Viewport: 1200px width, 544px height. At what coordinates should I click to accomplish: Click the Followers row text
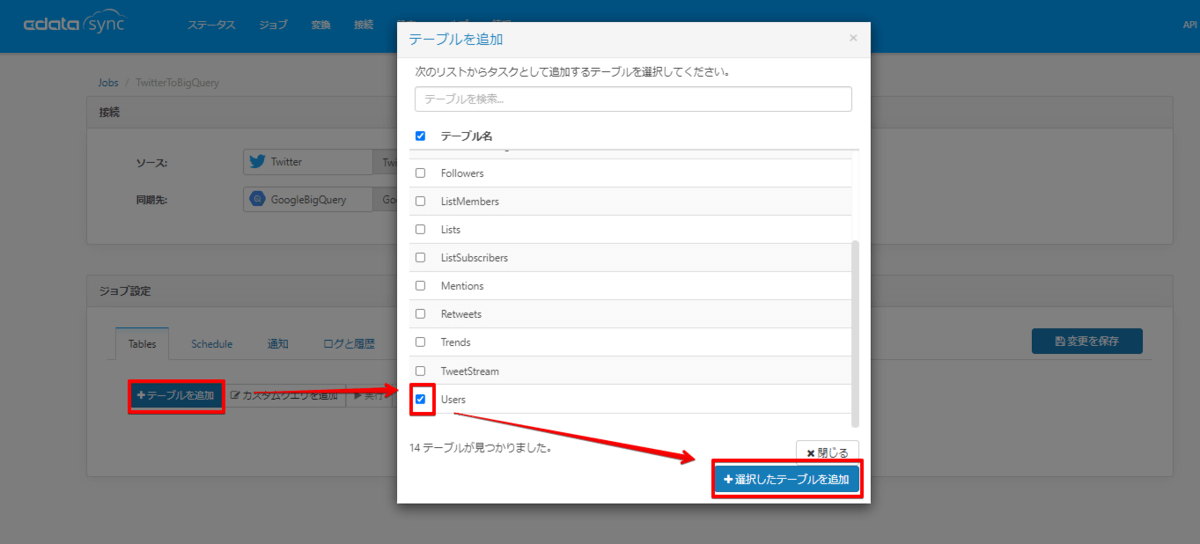(x=462, y=173)
